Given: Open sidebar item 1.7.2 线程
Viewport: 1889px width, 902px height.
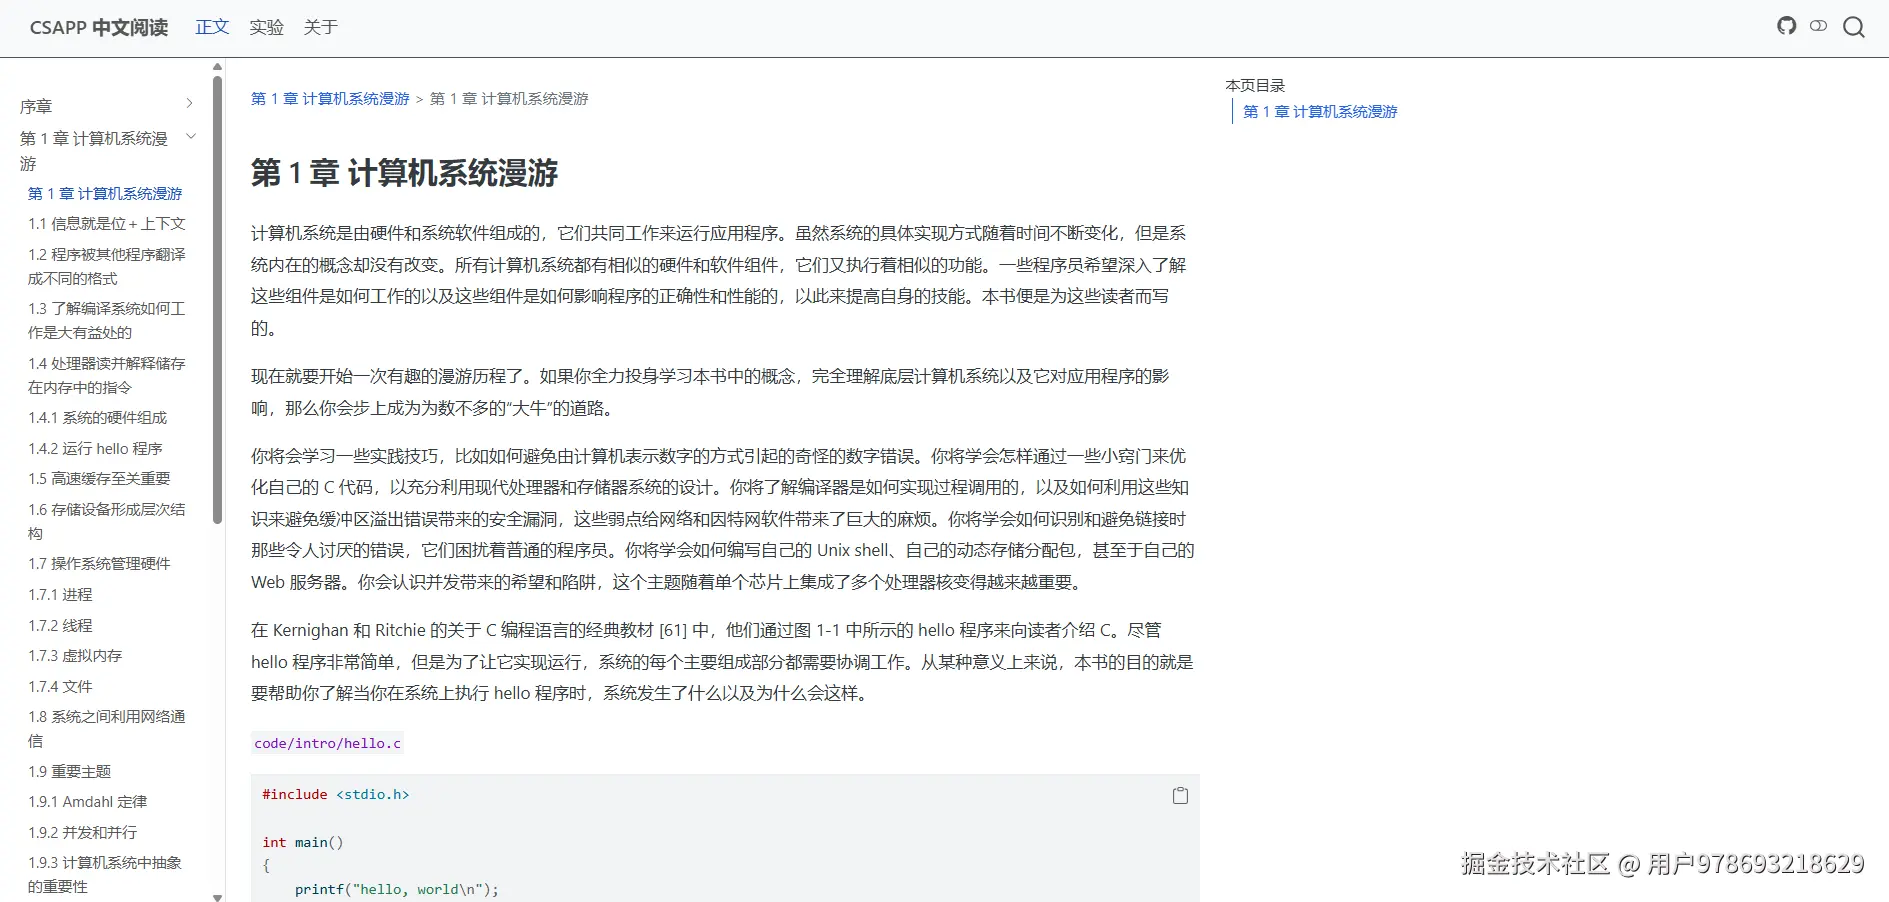Looking at the screenshot, I should pos(60,626).
